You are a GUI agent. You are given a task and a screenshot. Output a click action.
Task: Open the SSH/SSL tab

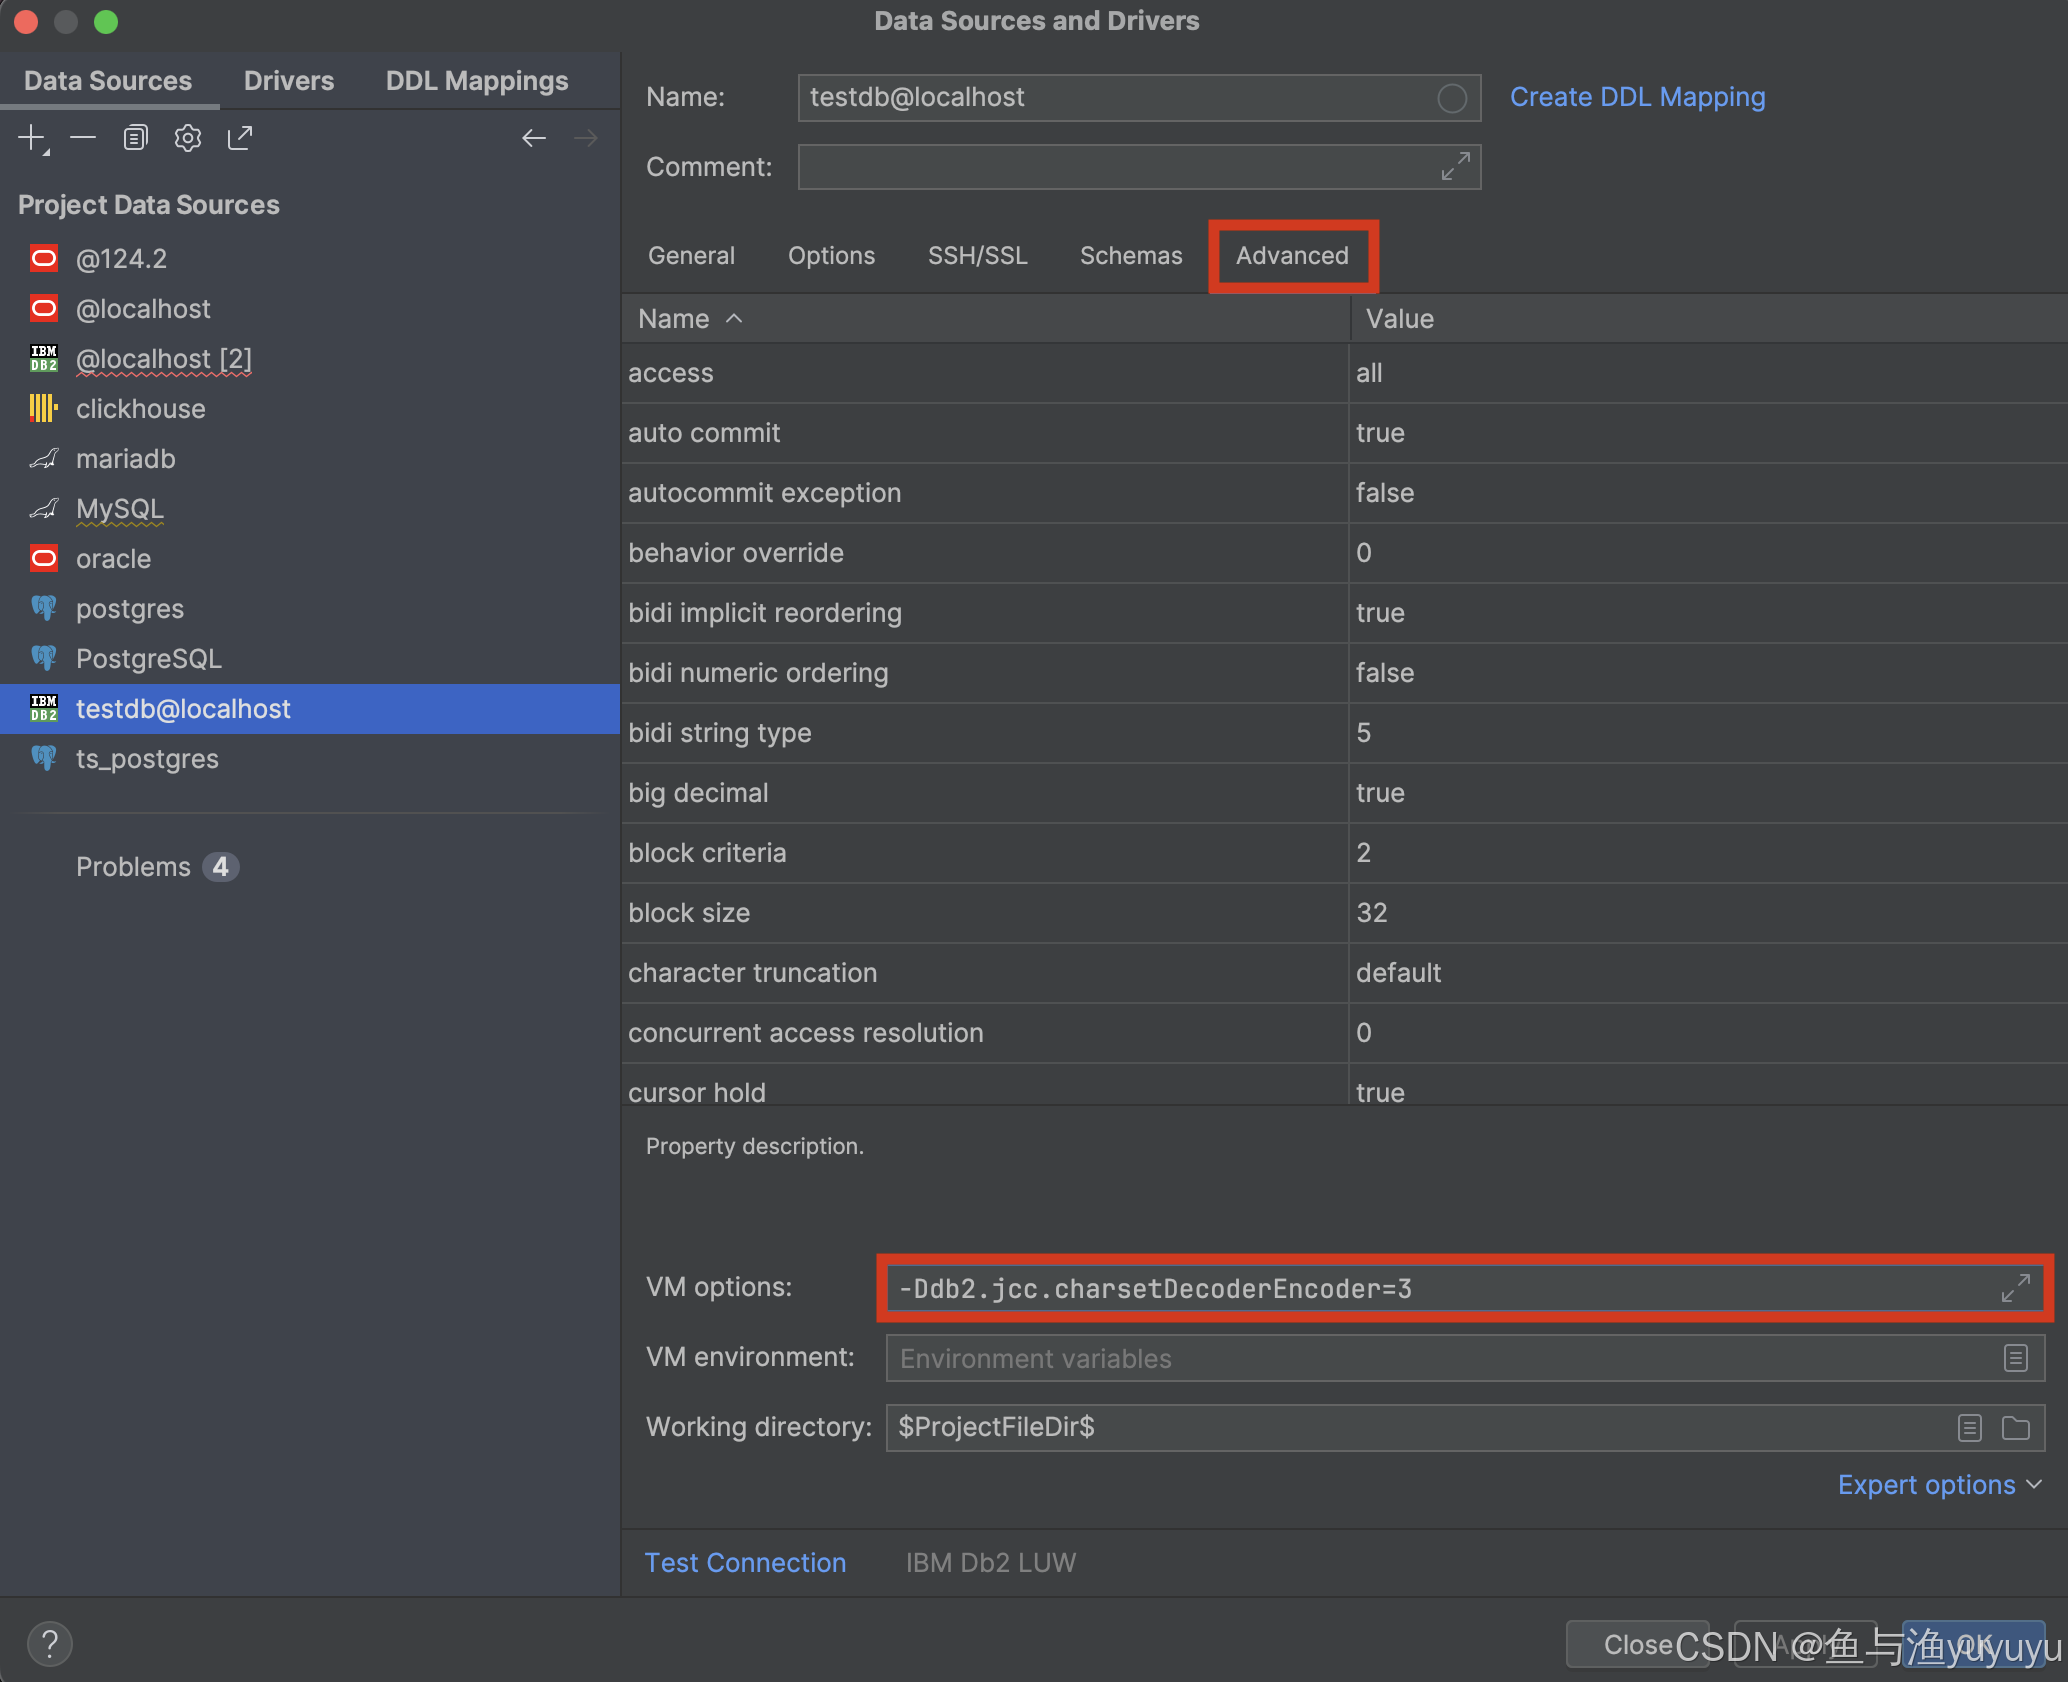coord(977,255)
